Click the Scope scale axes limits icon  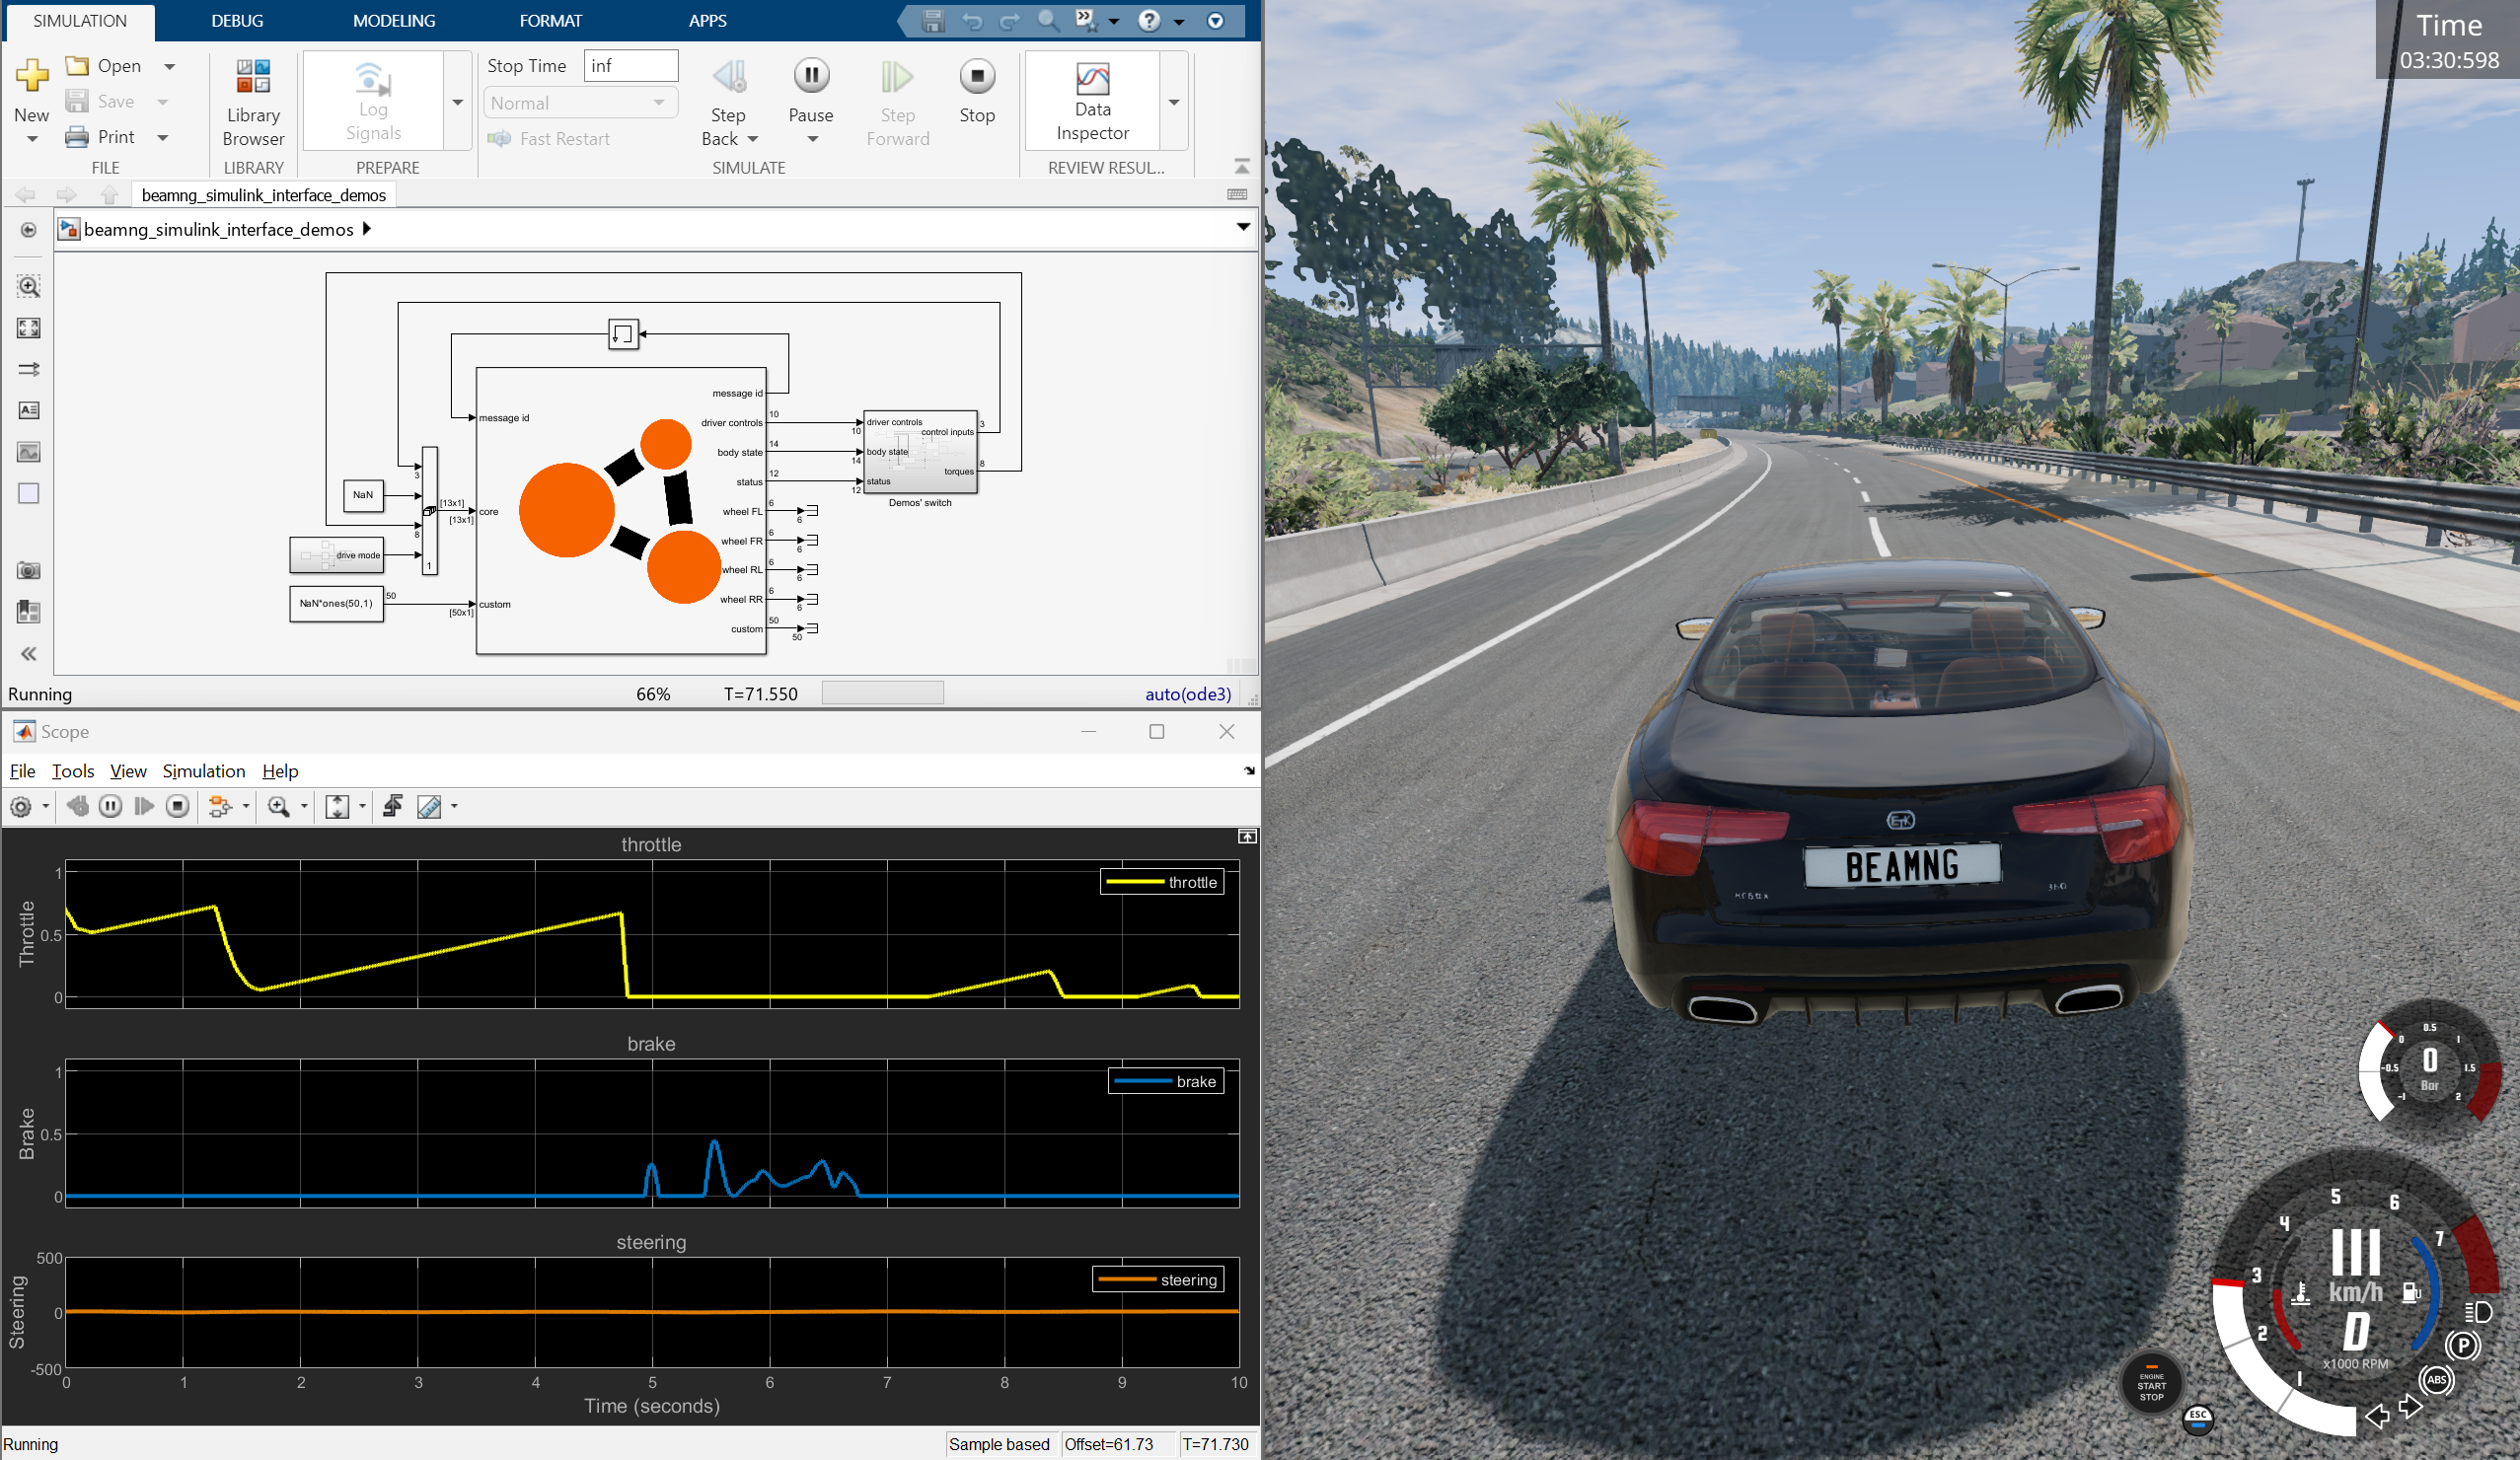pyautogui.click(x=338, y=806)
